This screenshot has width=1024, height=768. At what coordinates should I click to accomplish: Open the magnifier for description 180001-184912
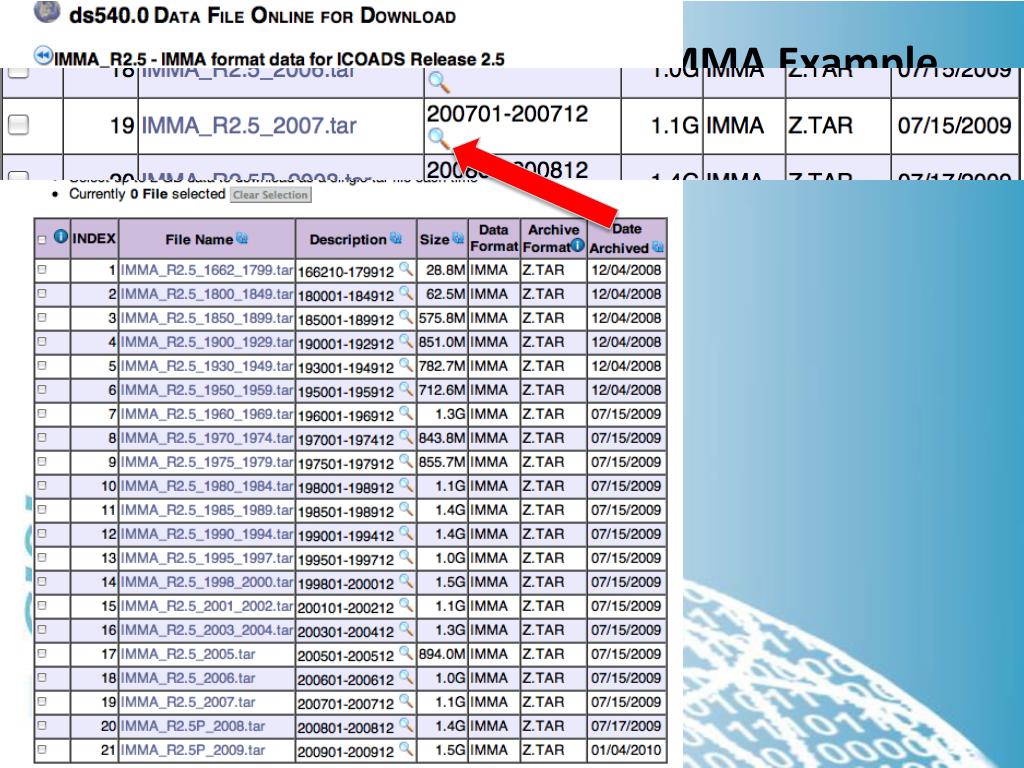pos(406,293)
